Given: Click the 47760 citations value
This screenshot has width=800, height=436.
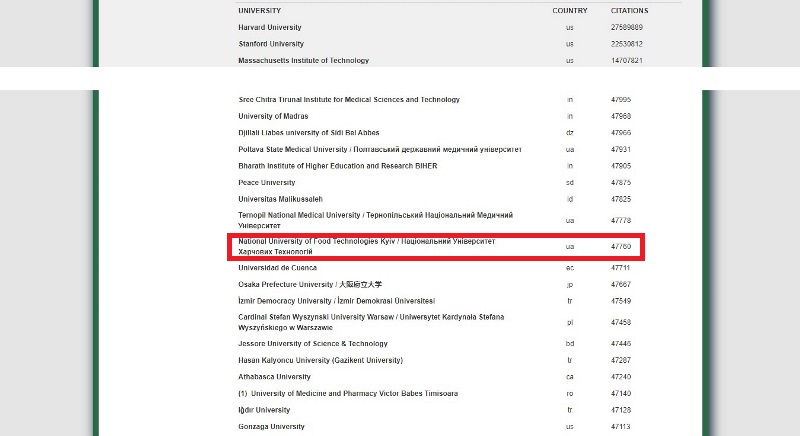Looking at the screenshot, I should (621, 245).
